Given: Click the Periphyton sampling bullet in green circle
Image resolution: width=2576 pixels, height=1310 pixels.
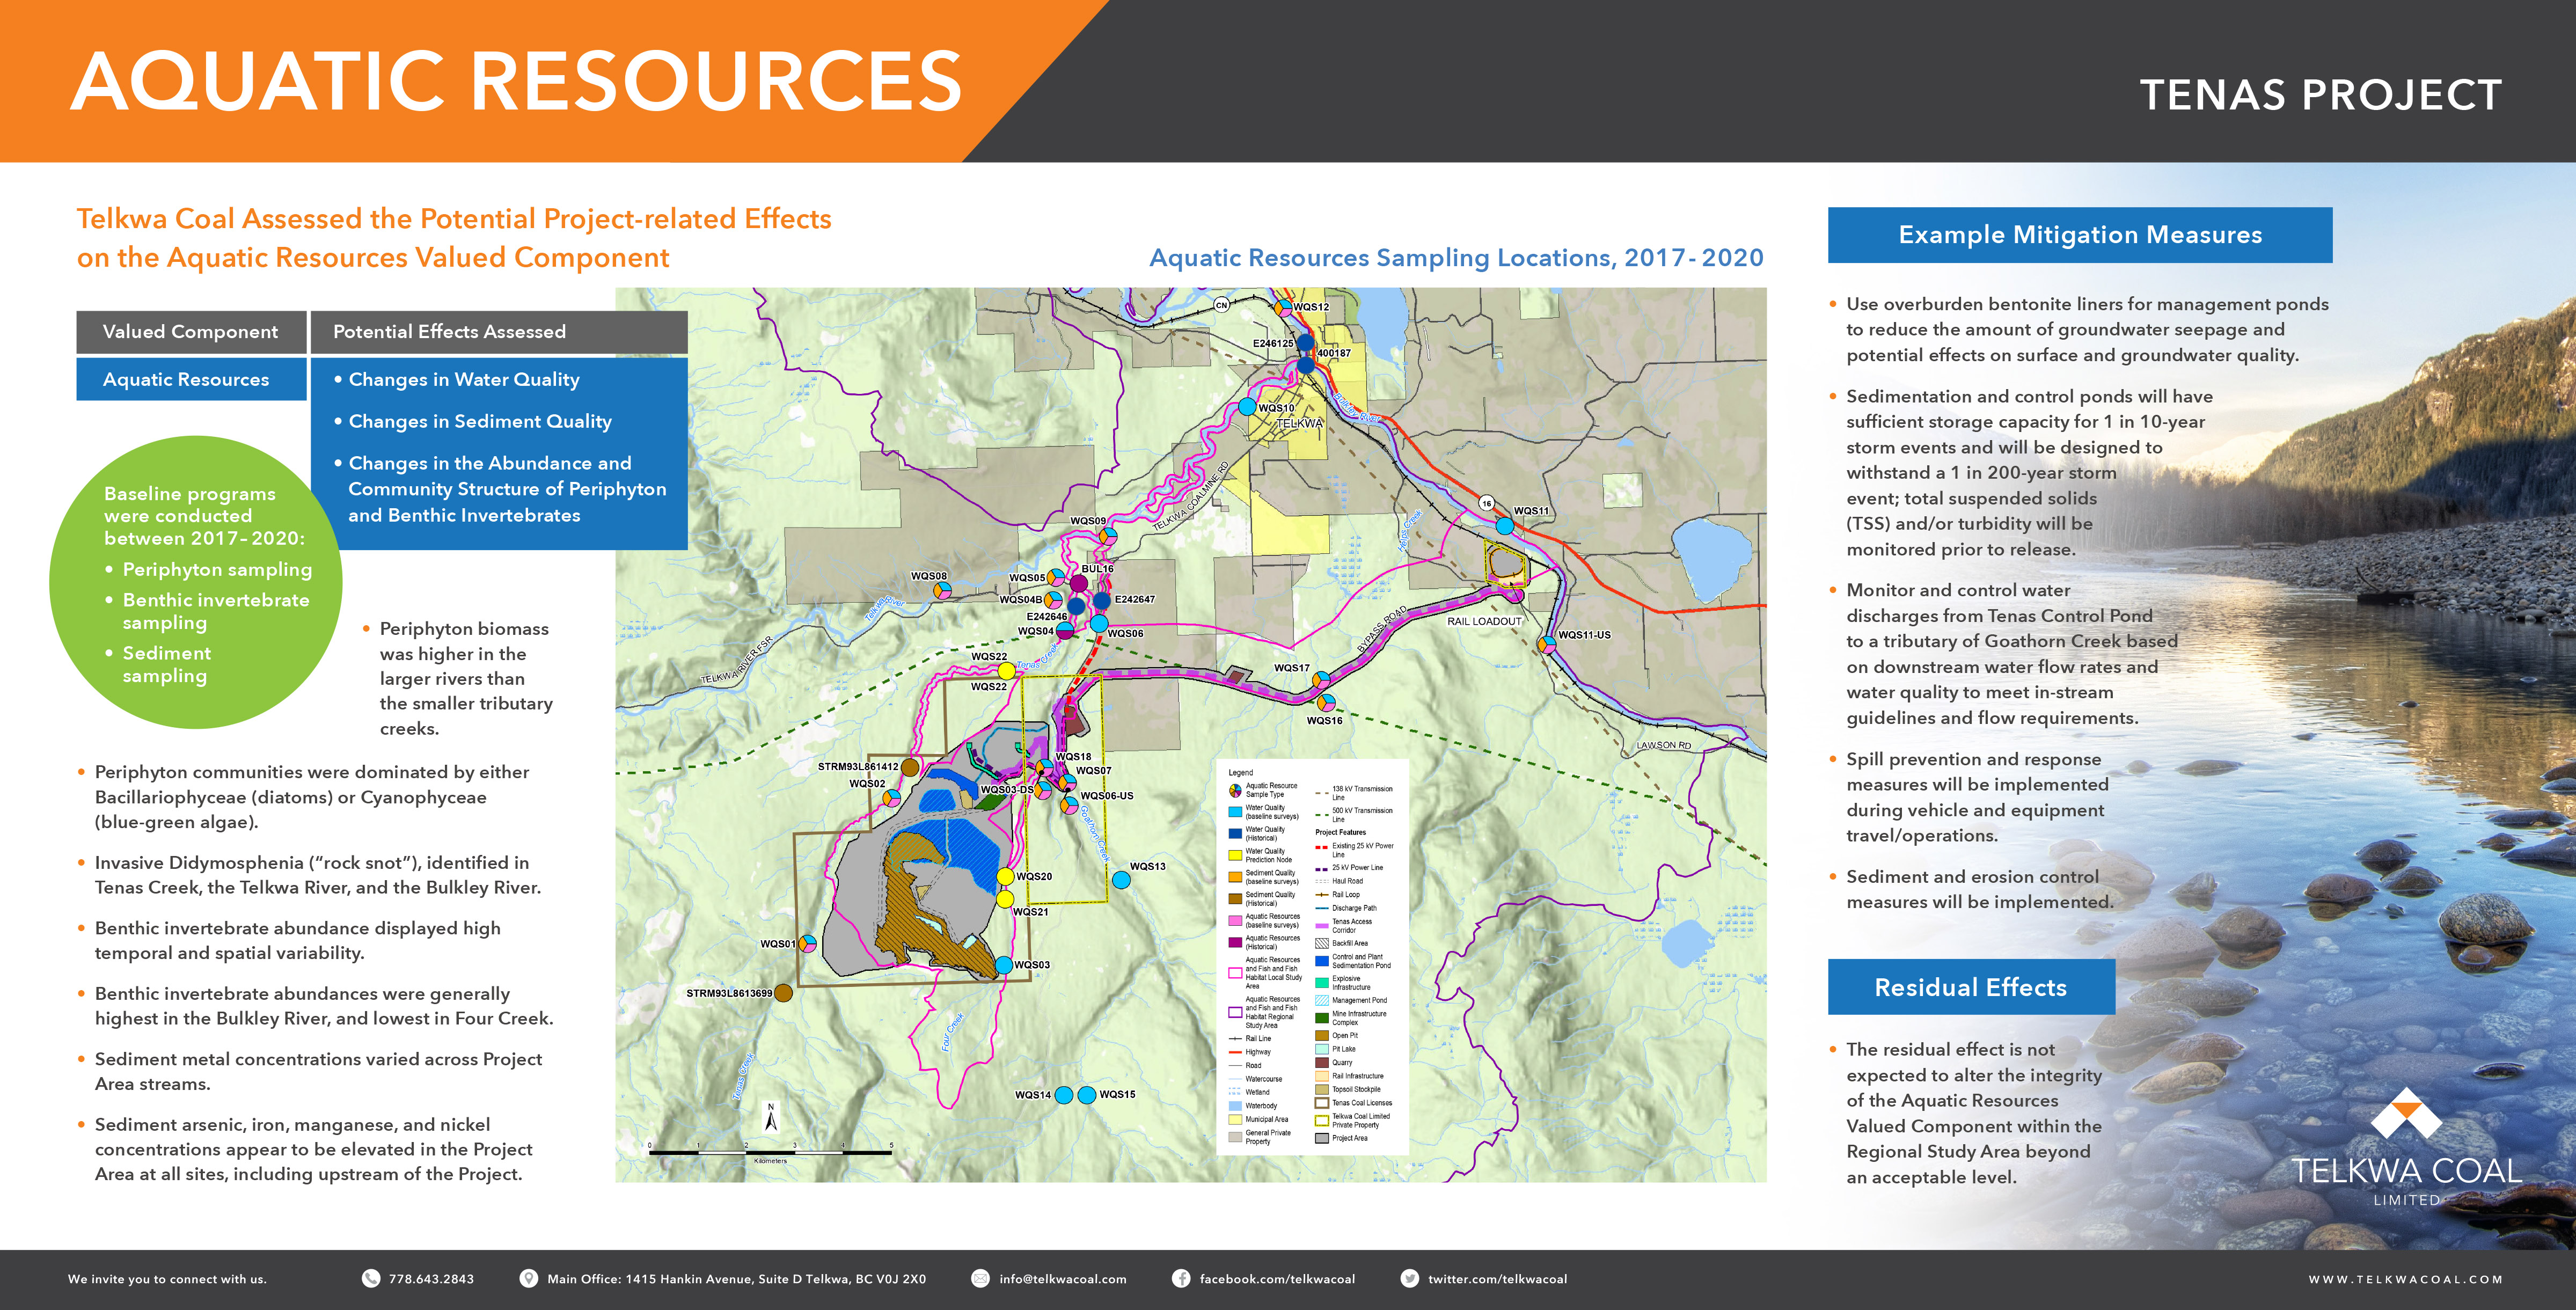Looking at the screenshot, I should tap(209, 569).
